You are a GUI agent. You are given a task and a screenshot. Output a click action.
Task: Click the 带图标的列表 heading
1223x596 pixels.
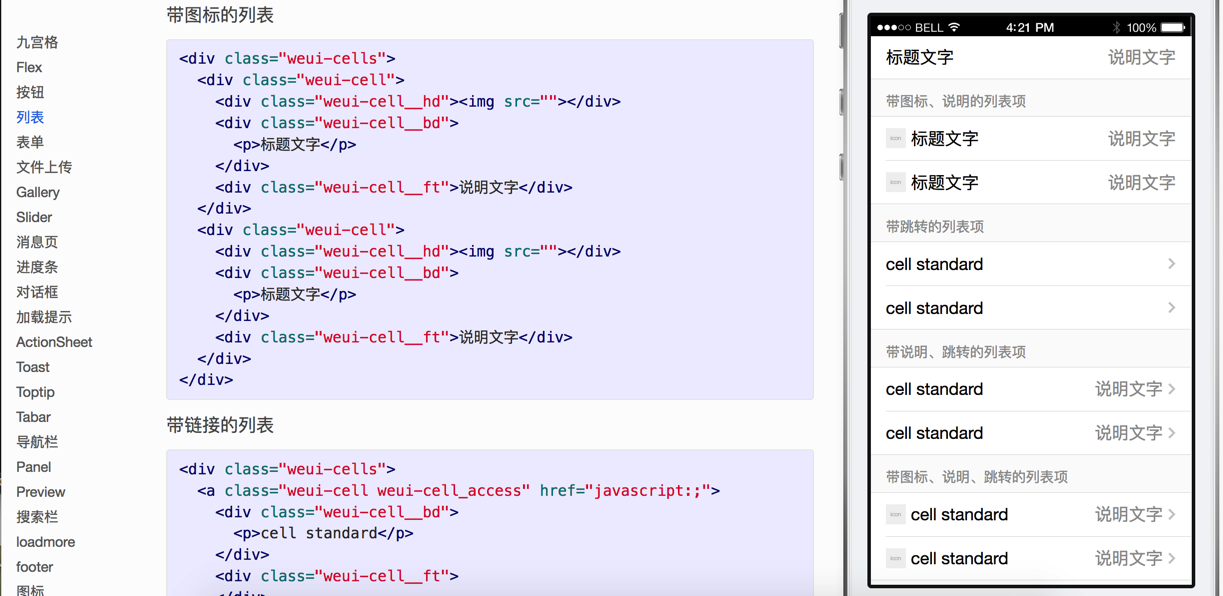coord(220,15)
